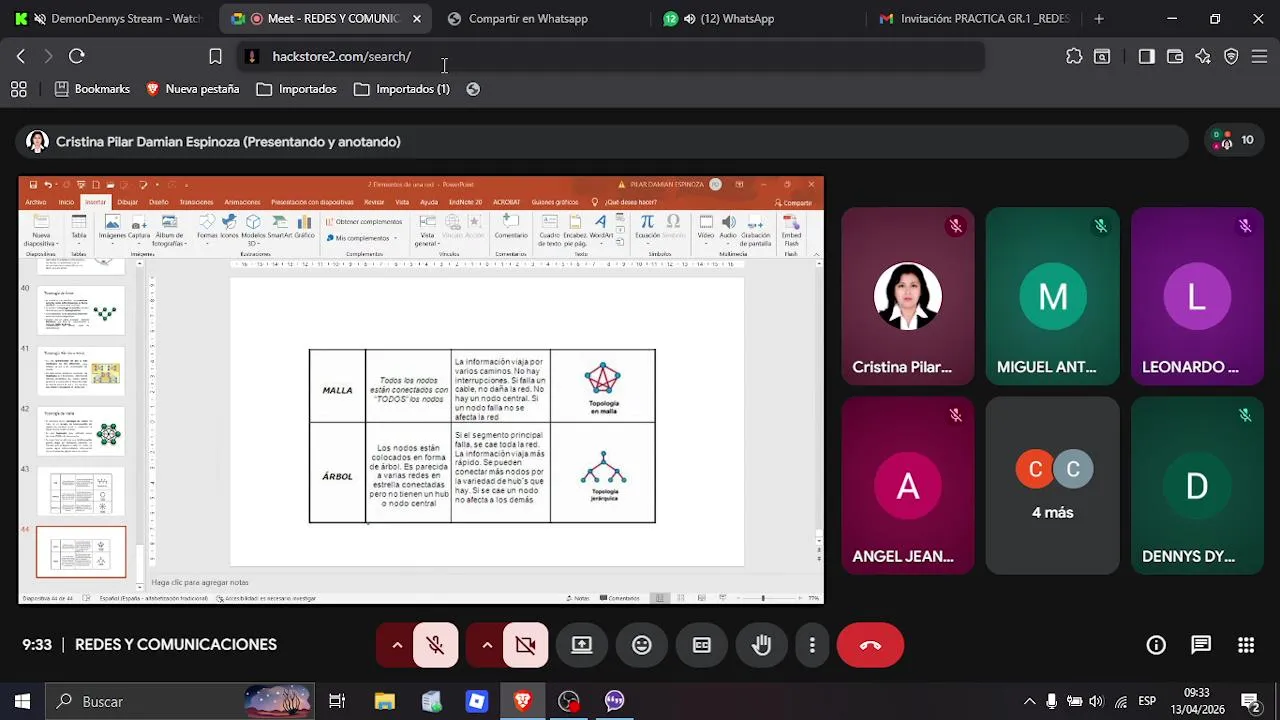This screenshot has width=1280, height=720.
Task: Switch to DemonDennys Stream browser tab
Action: point(107,18)
